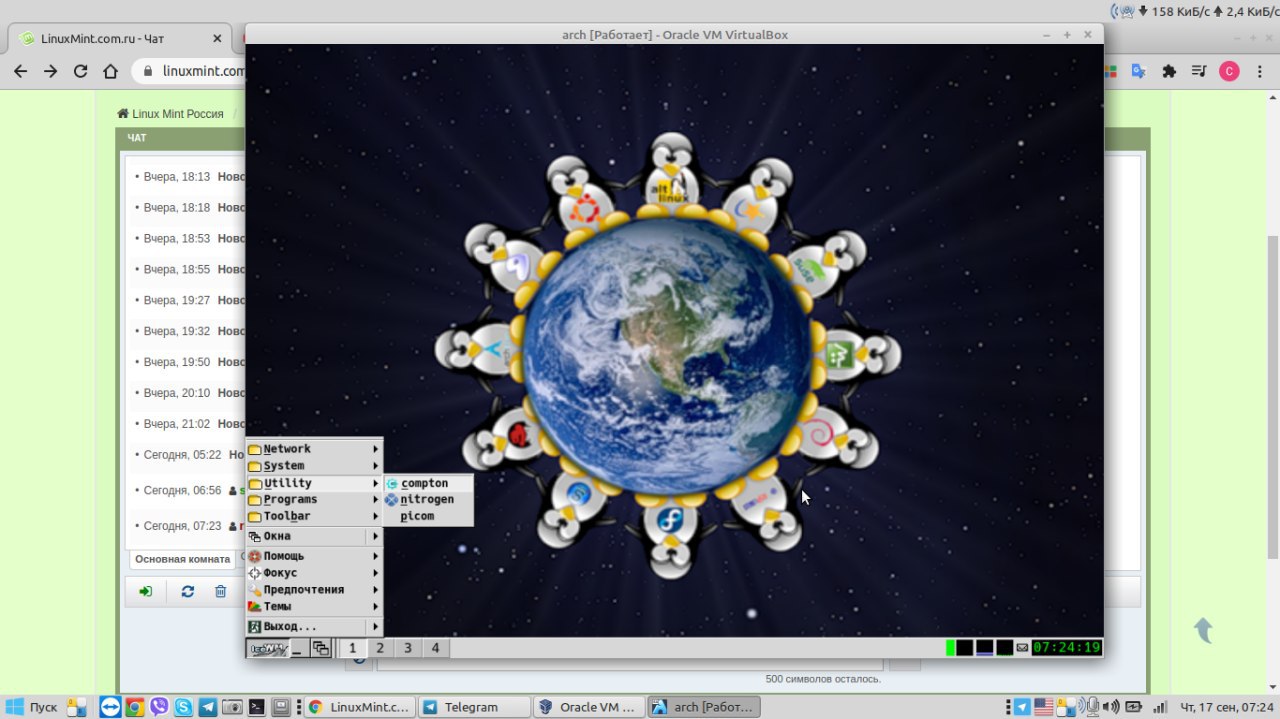Open the Предпочтения submenu
Image resolution: width=1280 pixels, height=719 pixels.
pos(314,590)
